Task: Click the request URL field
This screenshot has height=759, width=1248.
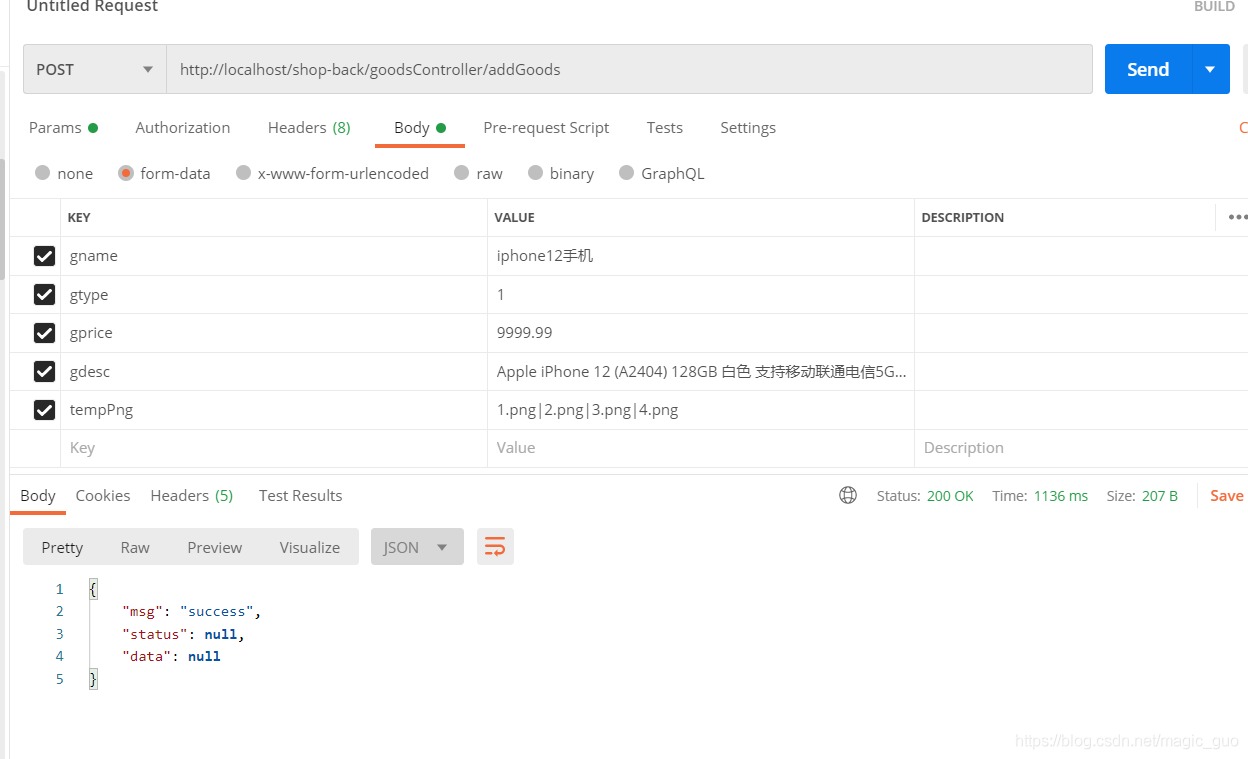Action: point(629,69)
